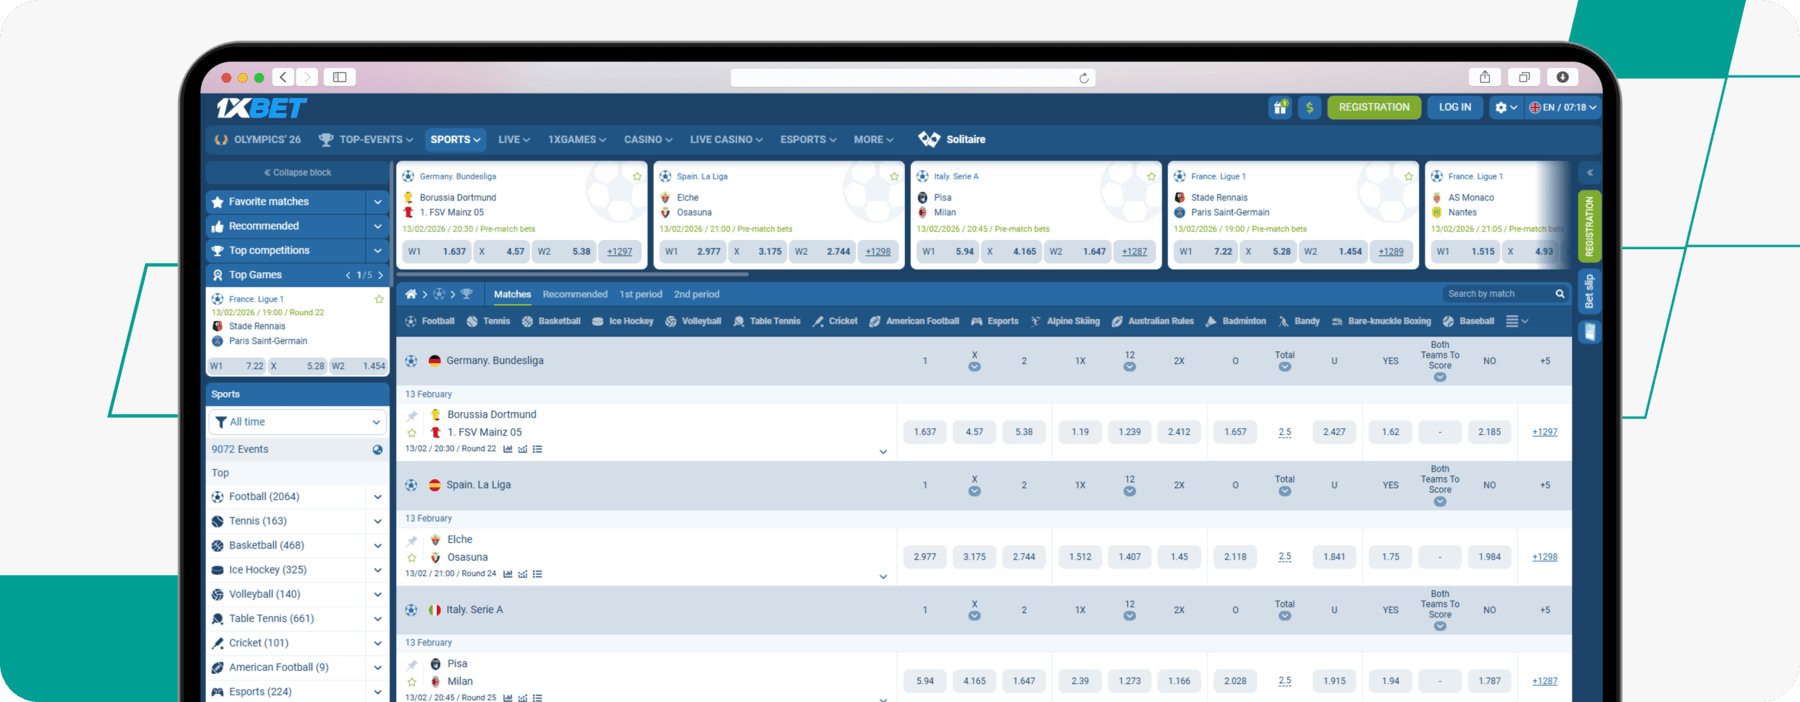Click the REGISTRATION button
This screenshot has width=1800, height=702.
coord(1374,107)
